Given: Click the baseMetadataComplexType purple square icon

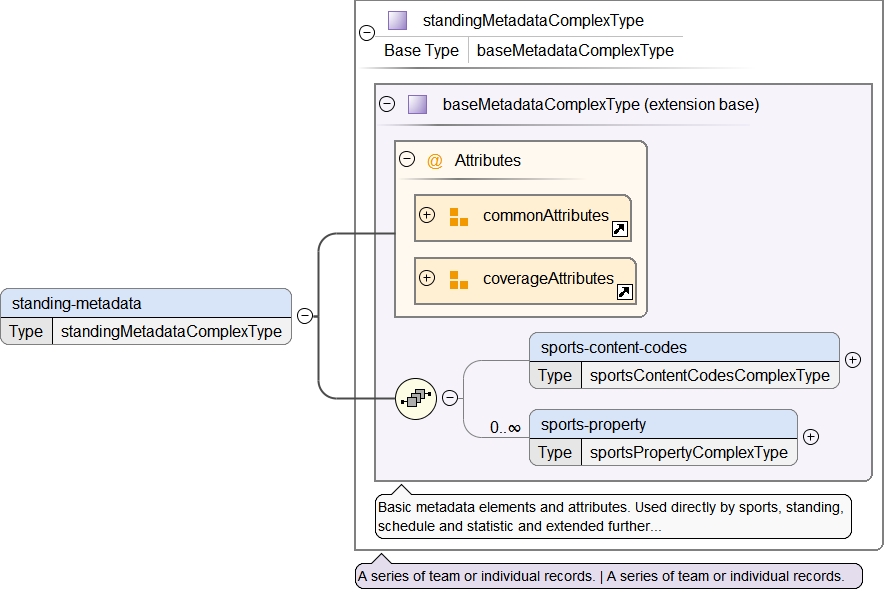Looking at the screenshot, I should pyautogui.click(x=417, y=104).
